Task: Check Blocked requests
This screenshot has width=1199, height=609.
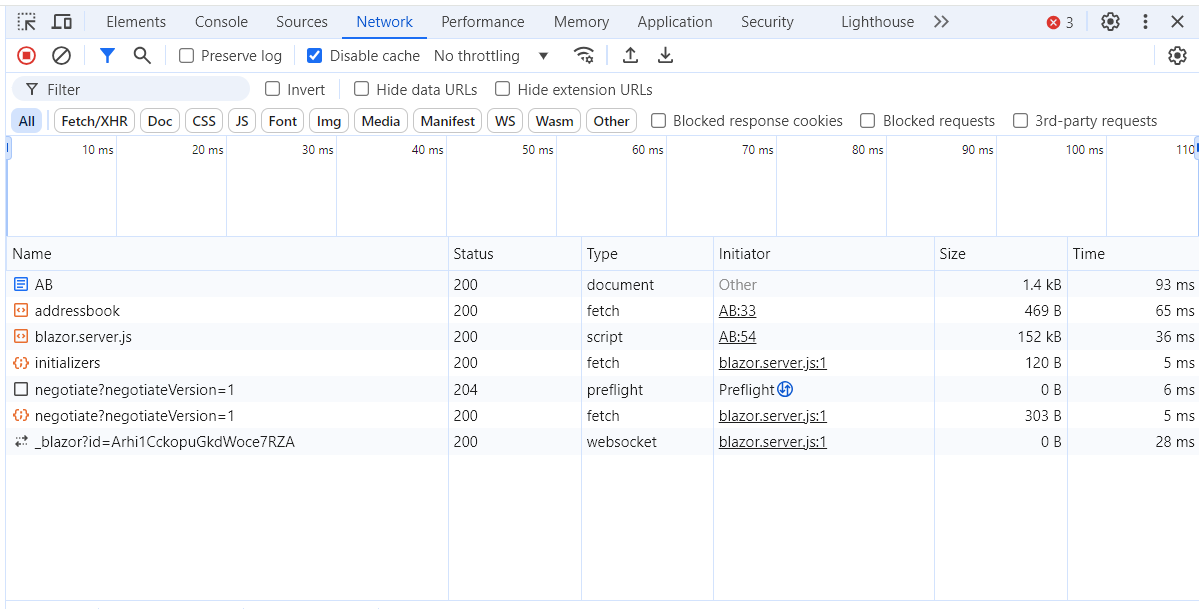Action: point(867,120)
